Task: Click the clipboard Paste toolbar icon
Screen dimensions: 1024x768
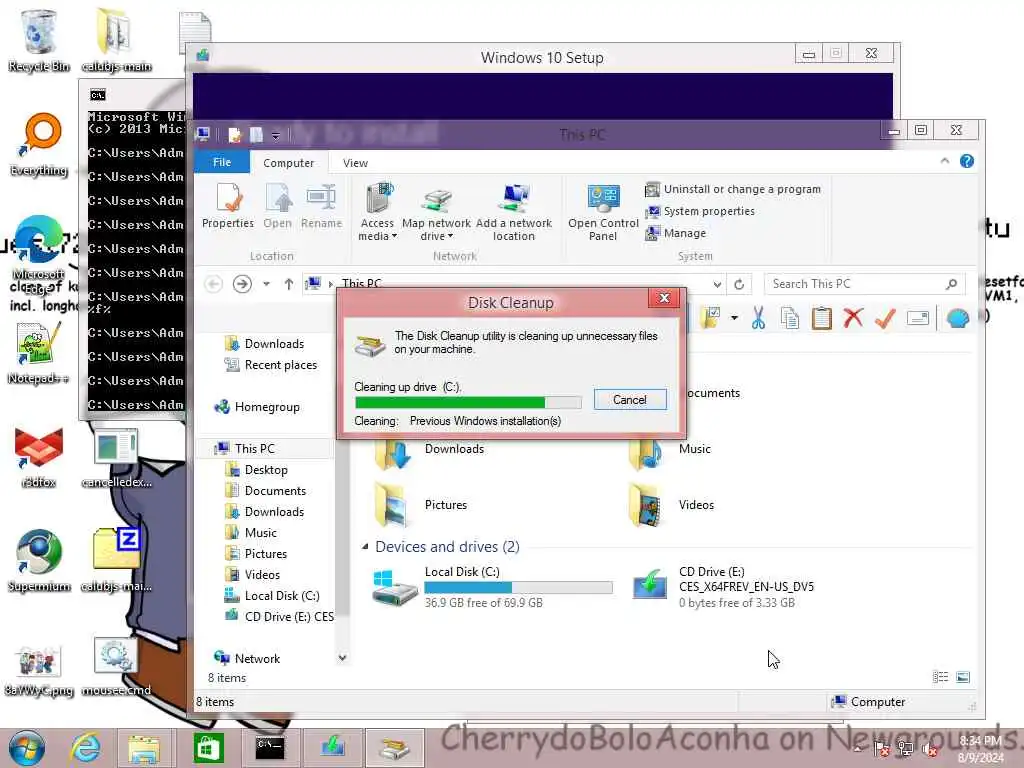Action: pos(822,319)
